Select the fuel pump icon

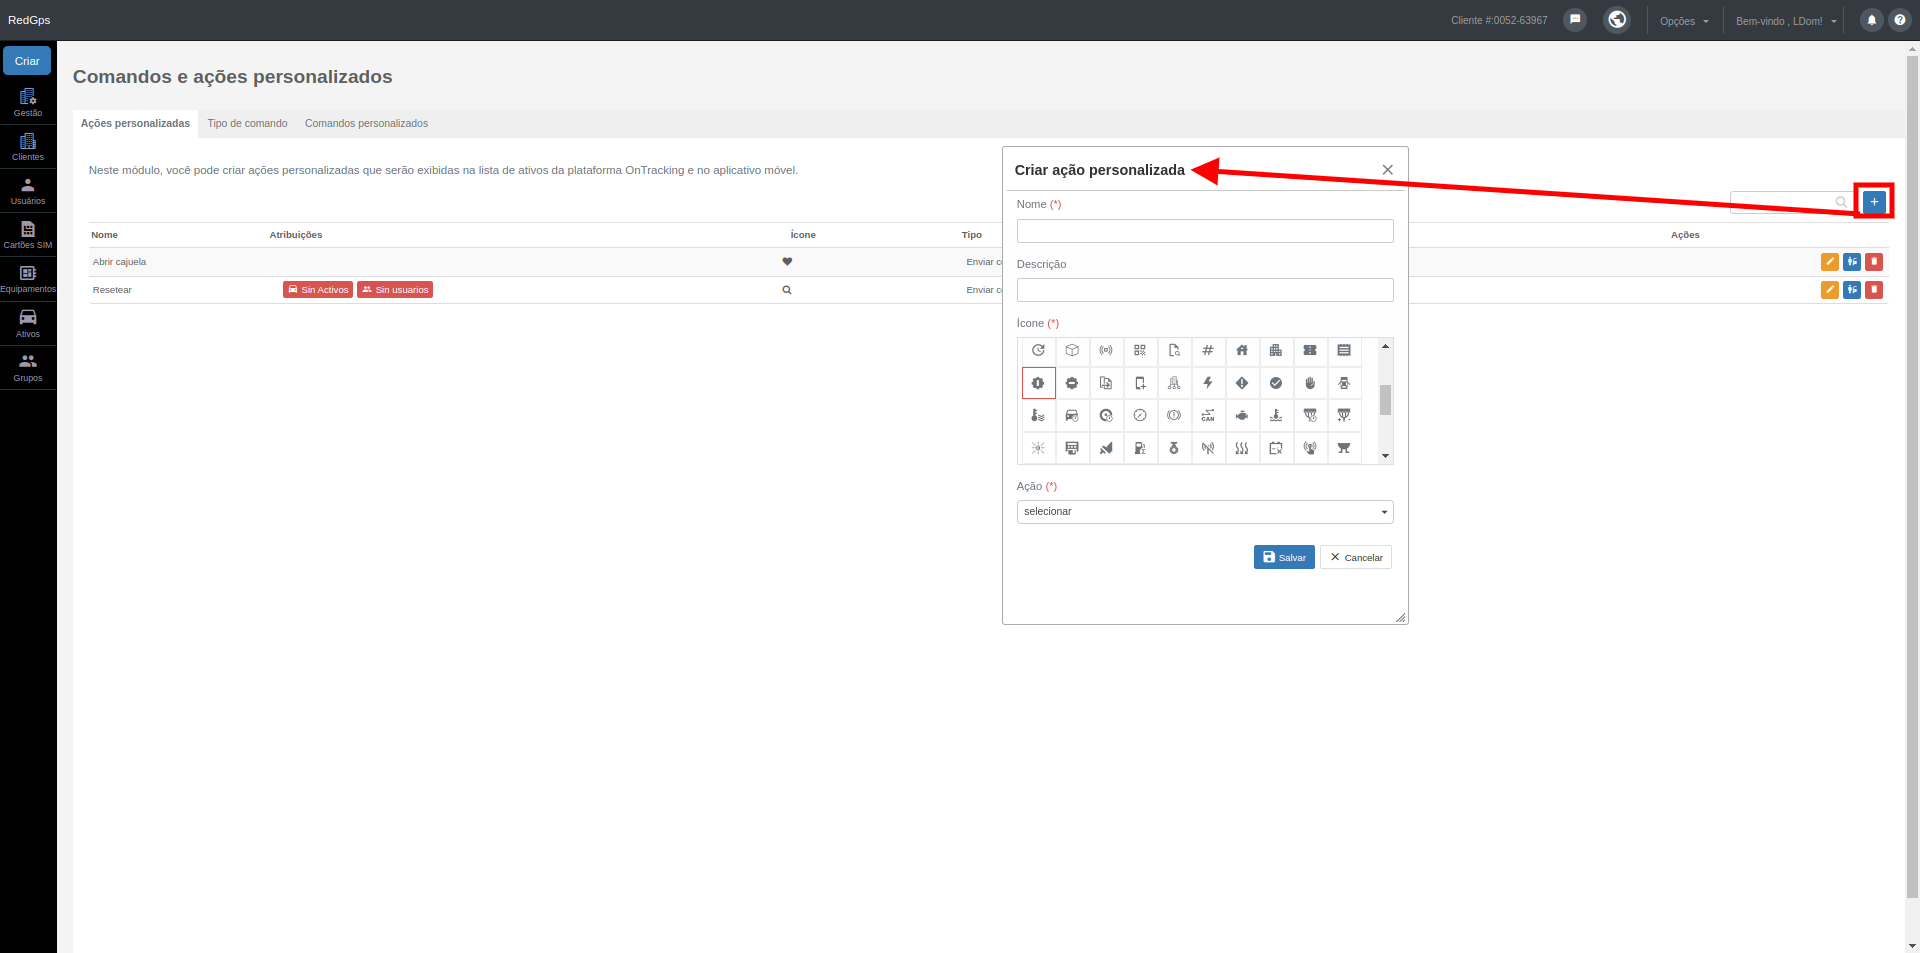[x=1140, y=449]
